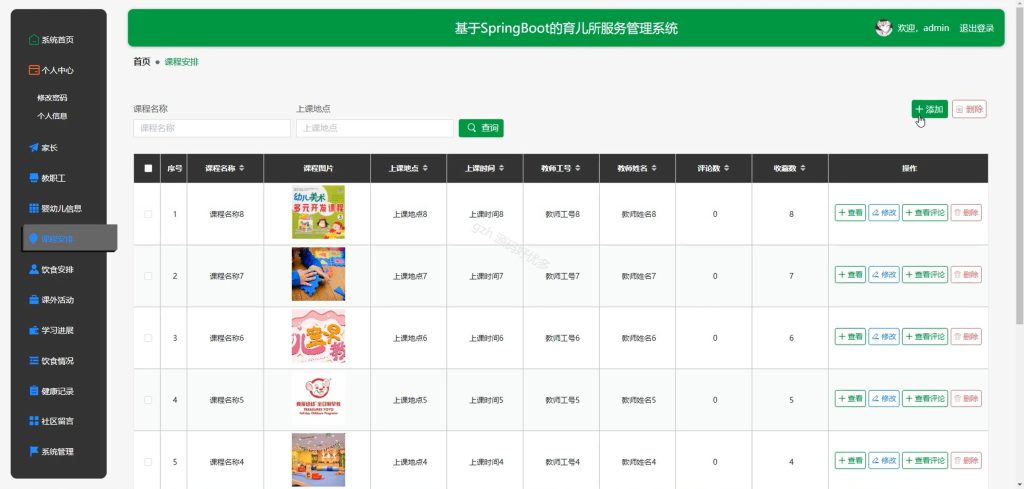Click the 上课地点 search input field
Image resolution: width=1024 pixels, height=489 pixels.
click(x=374, y=129)
